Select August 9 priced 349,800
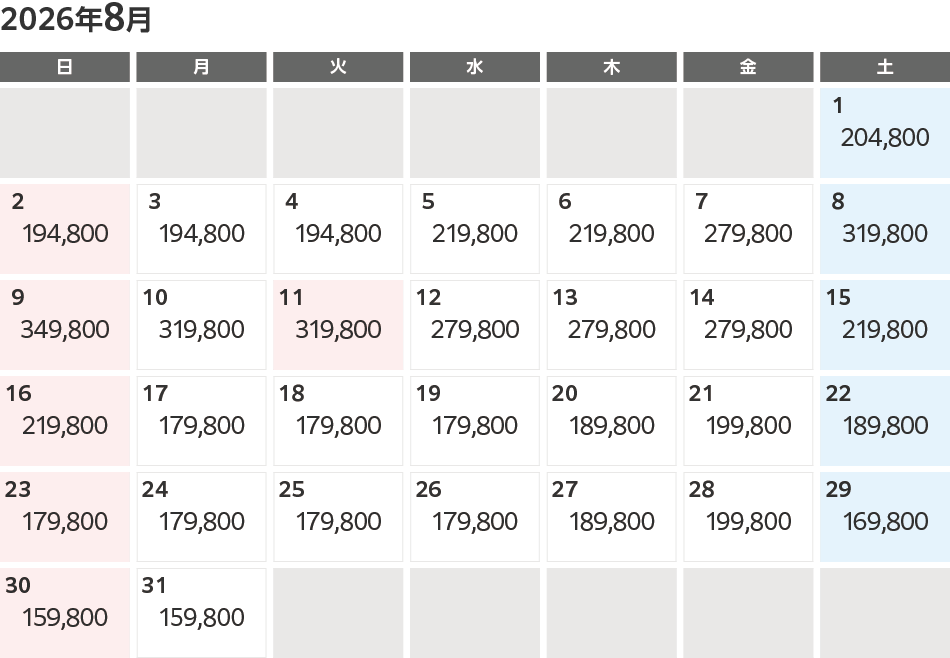Viewport: 950px width, 658px height. 65,325
